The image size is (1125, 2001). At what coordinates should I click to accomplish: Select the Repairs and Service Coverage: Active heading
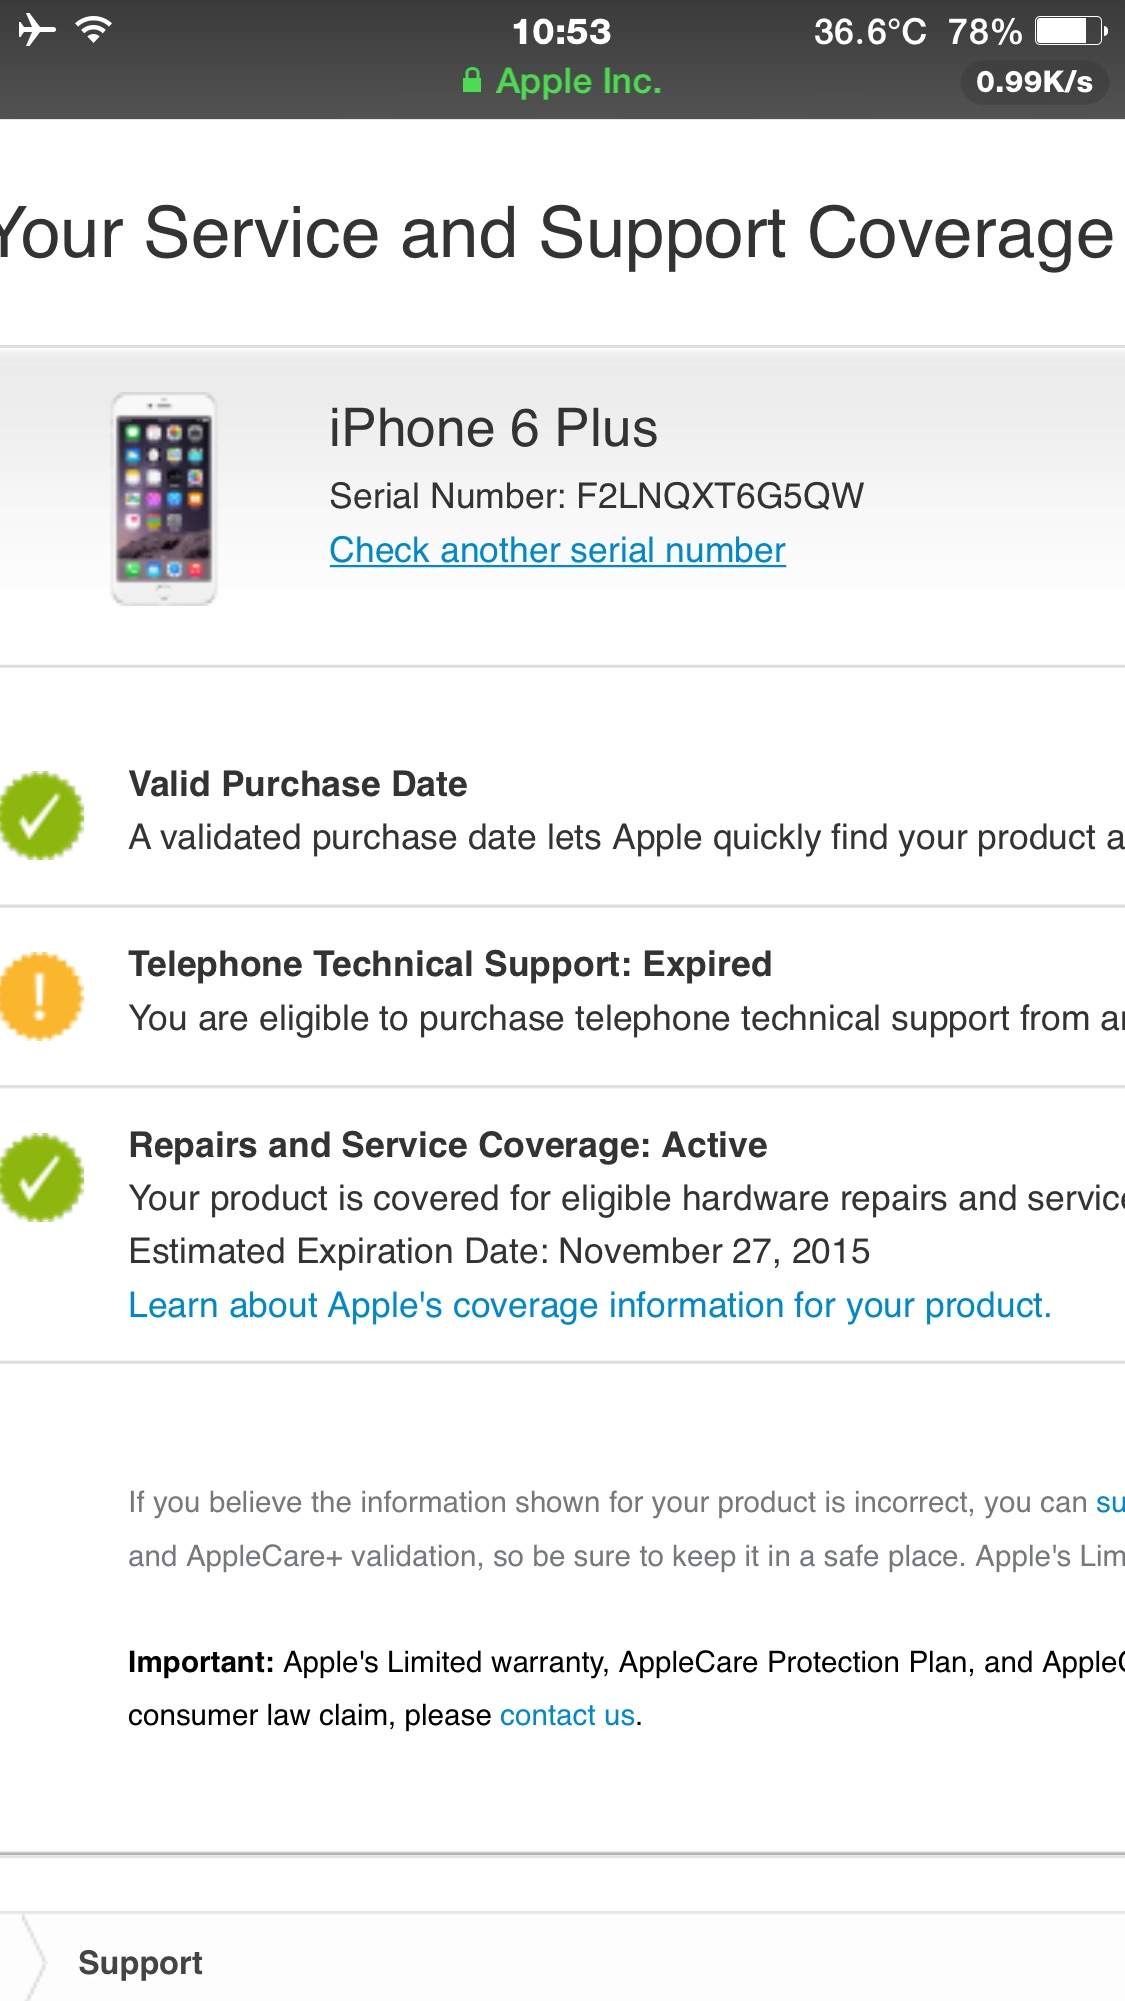(448, 1145)
